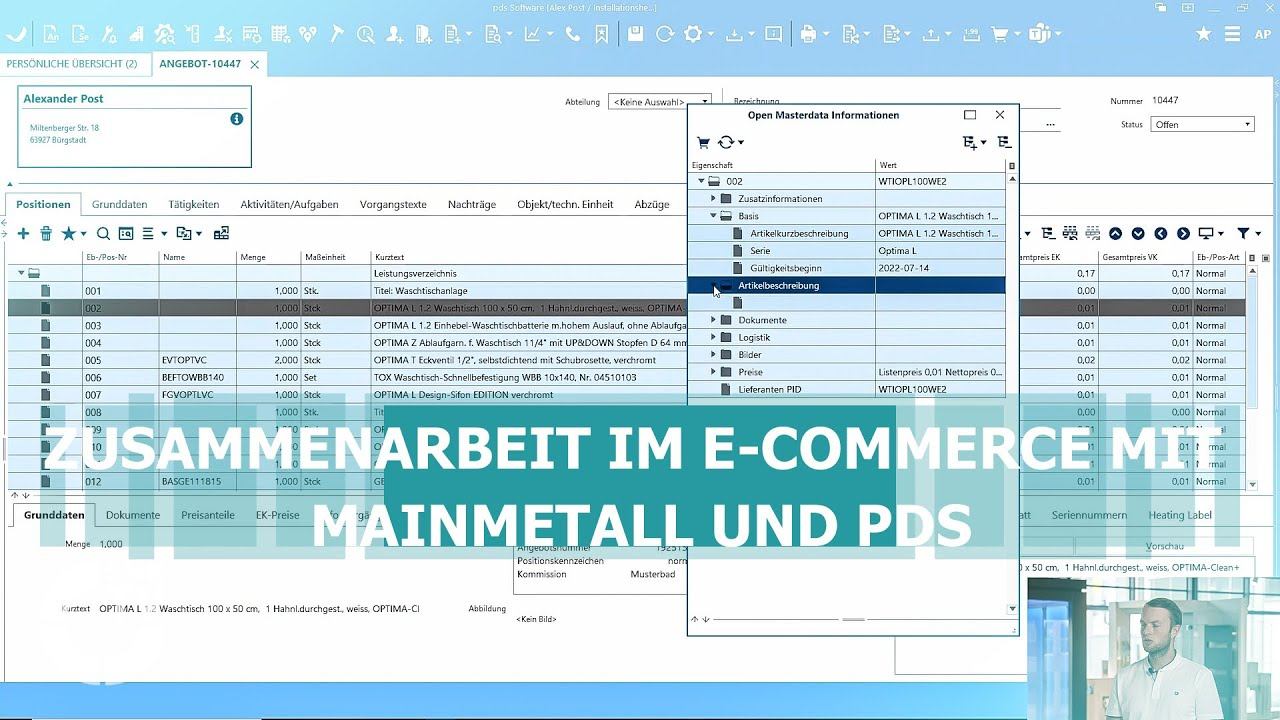Click the AP user initials button
The width and height of the screenshot is (1280, 720).
(1262, 34)
